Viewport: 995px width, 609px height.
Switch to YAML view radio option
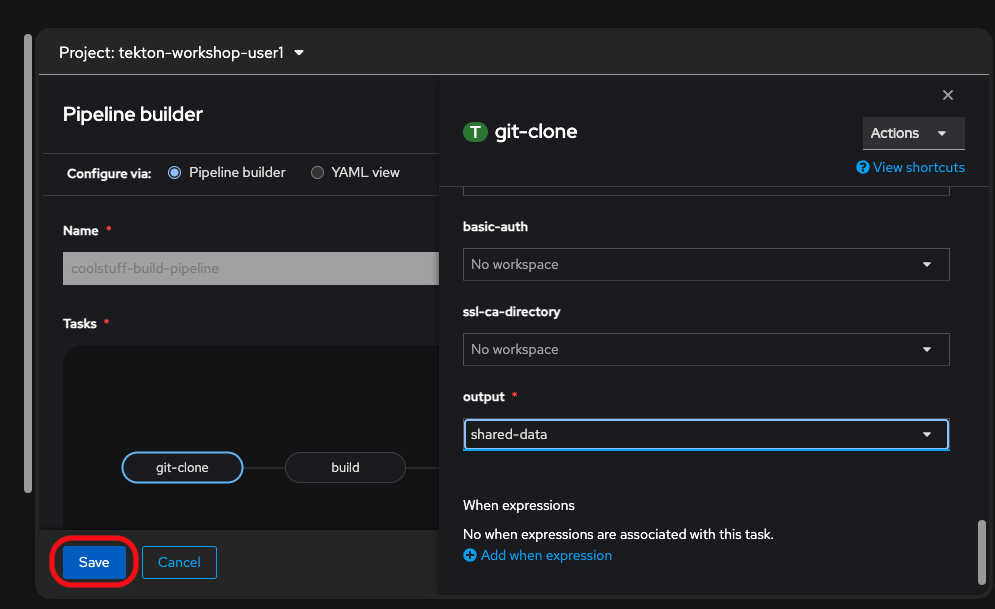point(318,172)
